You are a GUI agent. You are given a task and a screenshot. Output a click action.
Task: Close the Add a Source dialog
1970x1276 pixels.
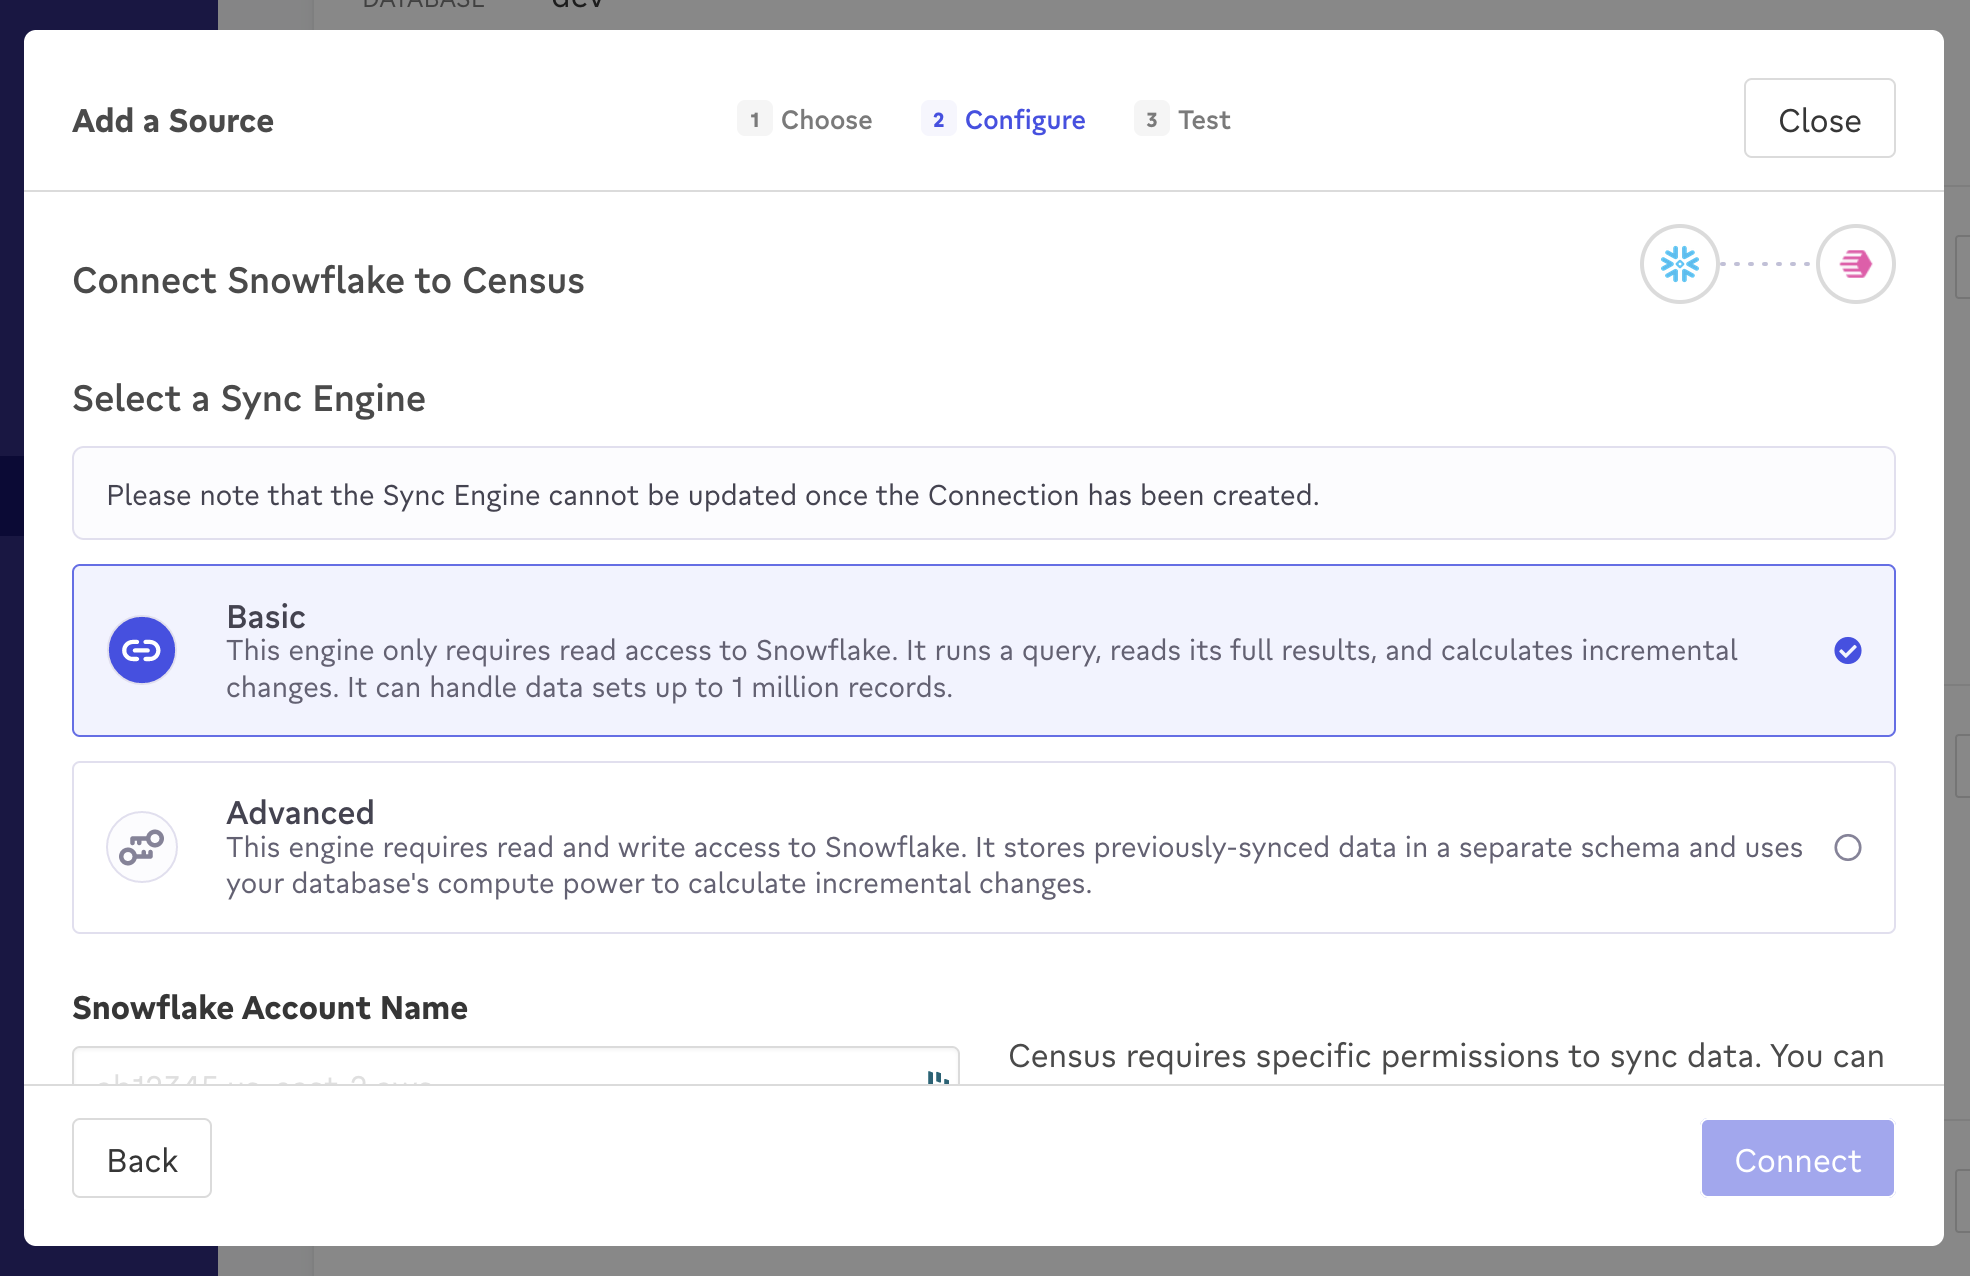(1818, 119)
